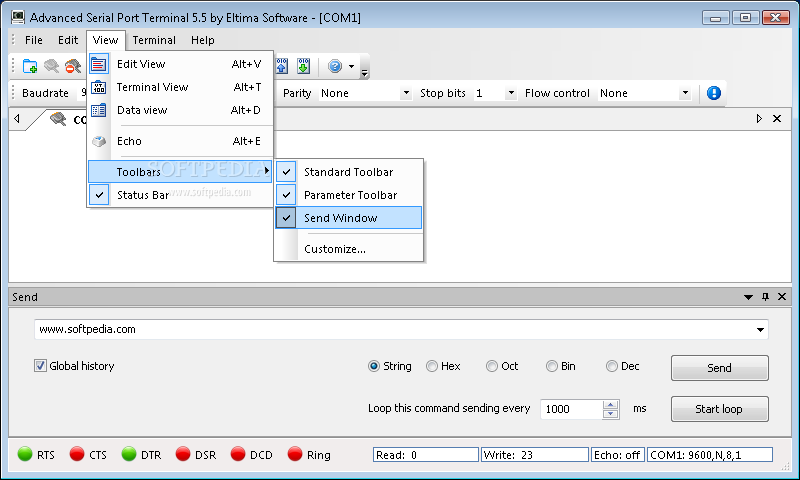Click the green DTR indicator light
Viewport: 800px width, 480px height.
pos(129,454)
